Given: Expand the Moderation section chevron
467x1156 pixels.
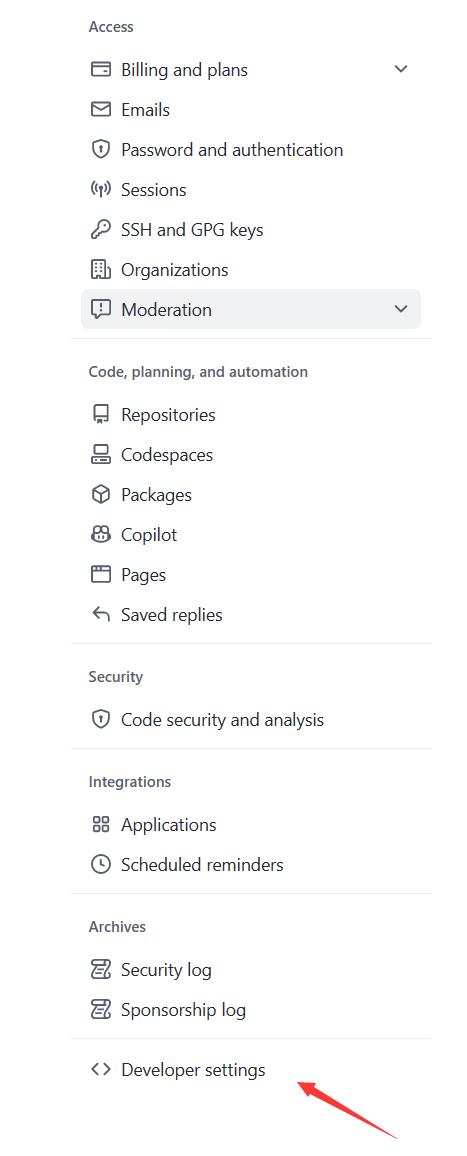Looking at the screenshot, I should [x=401, y=309].
